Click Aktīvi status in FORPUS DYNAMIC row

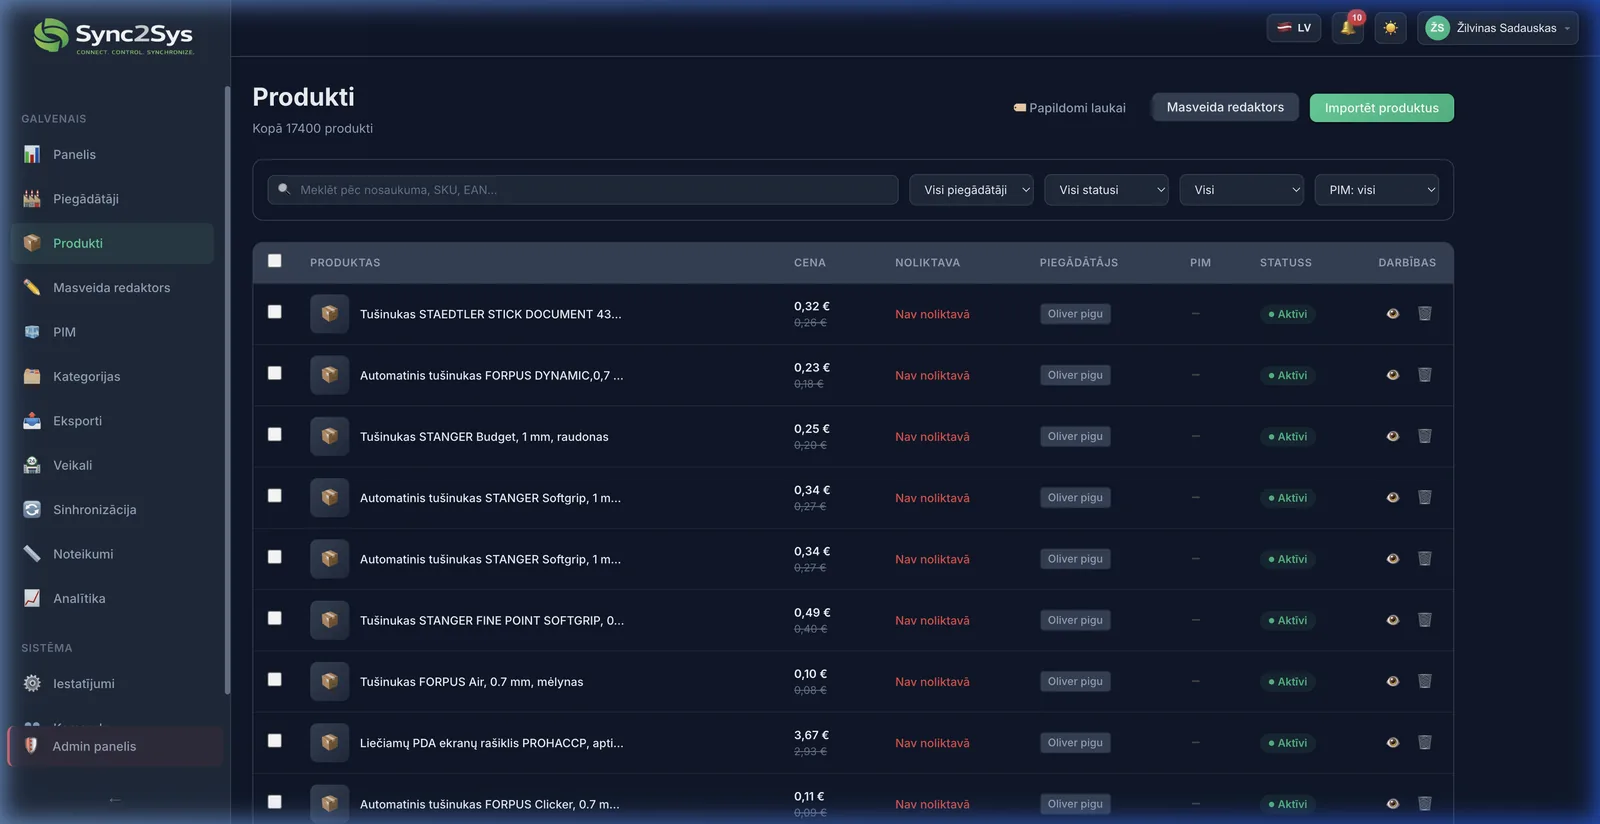pos(1288,375)
